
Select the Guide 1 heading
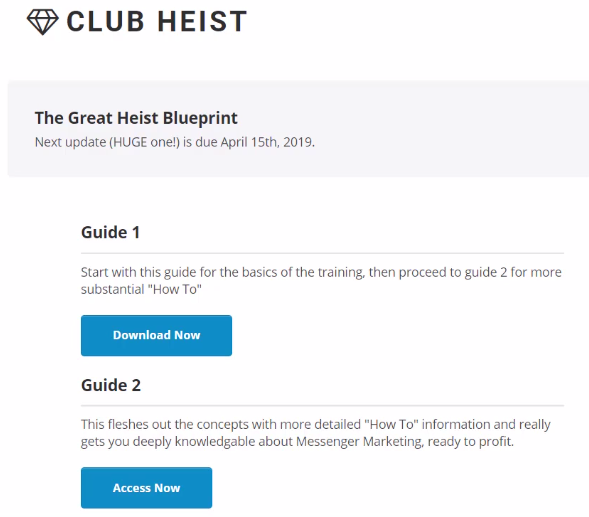point(110,232)
